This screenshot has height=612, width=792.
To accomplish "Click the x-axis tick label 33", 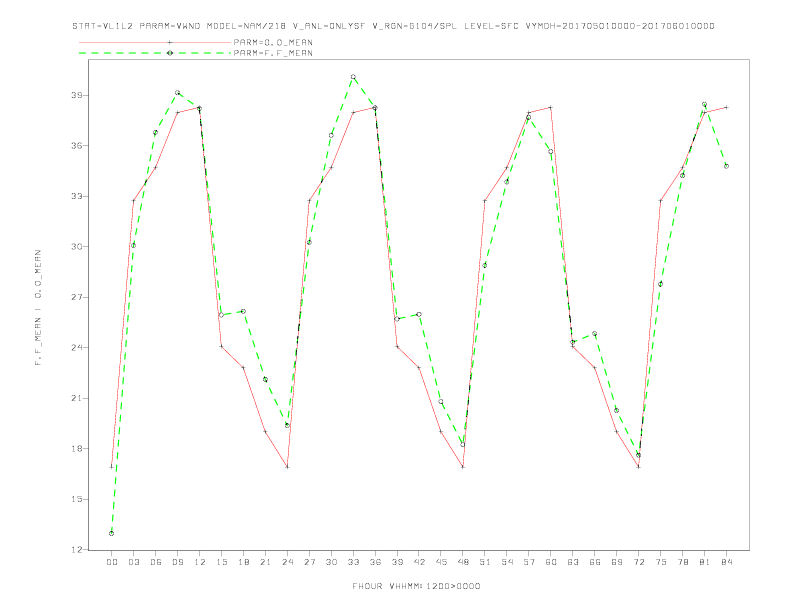I will pyautogui.click(x=353, y=562).
